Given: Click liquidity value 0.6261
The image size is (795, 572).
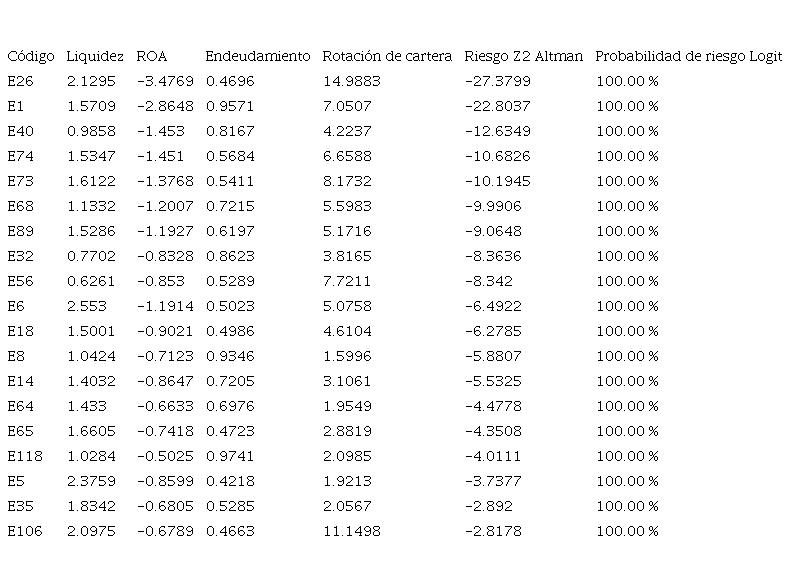Looking at the screenshot, I should point(91,281).
